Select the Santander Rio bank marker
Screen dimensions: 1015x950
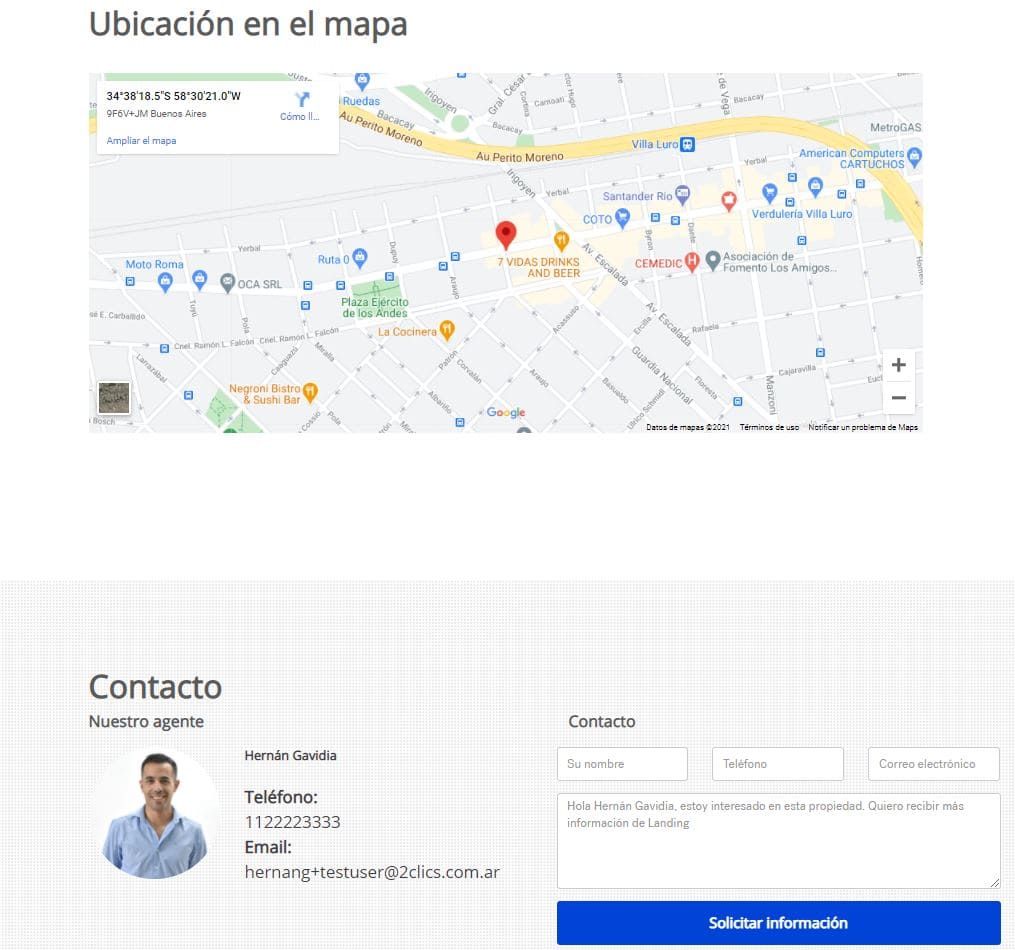click(682, 194)
